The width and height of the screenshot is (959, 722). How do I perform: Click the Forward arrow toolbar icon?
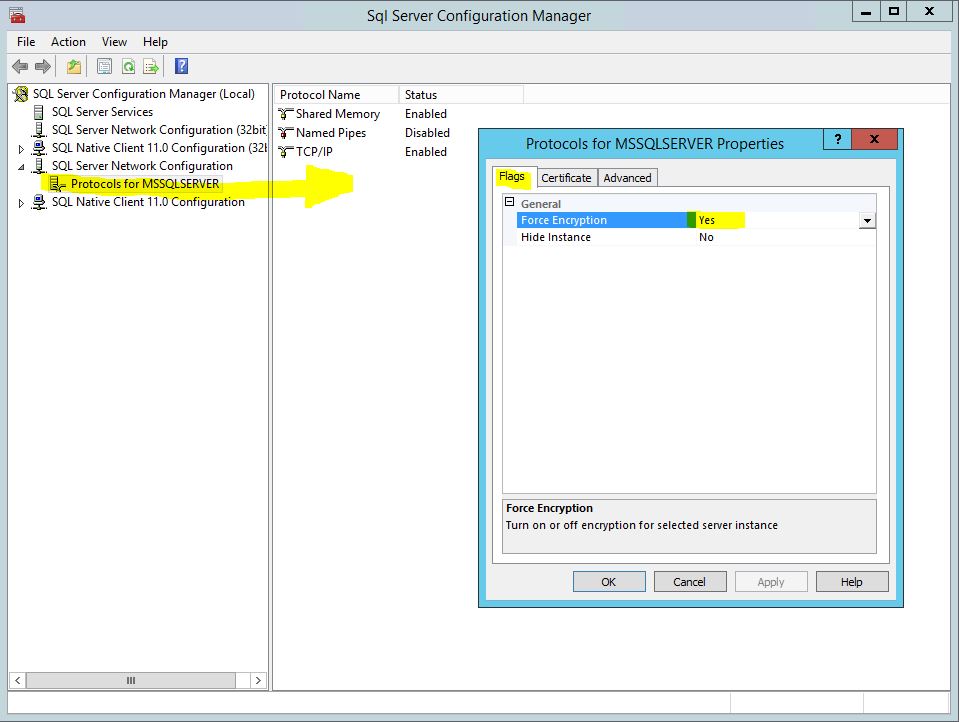coord(43,66)
